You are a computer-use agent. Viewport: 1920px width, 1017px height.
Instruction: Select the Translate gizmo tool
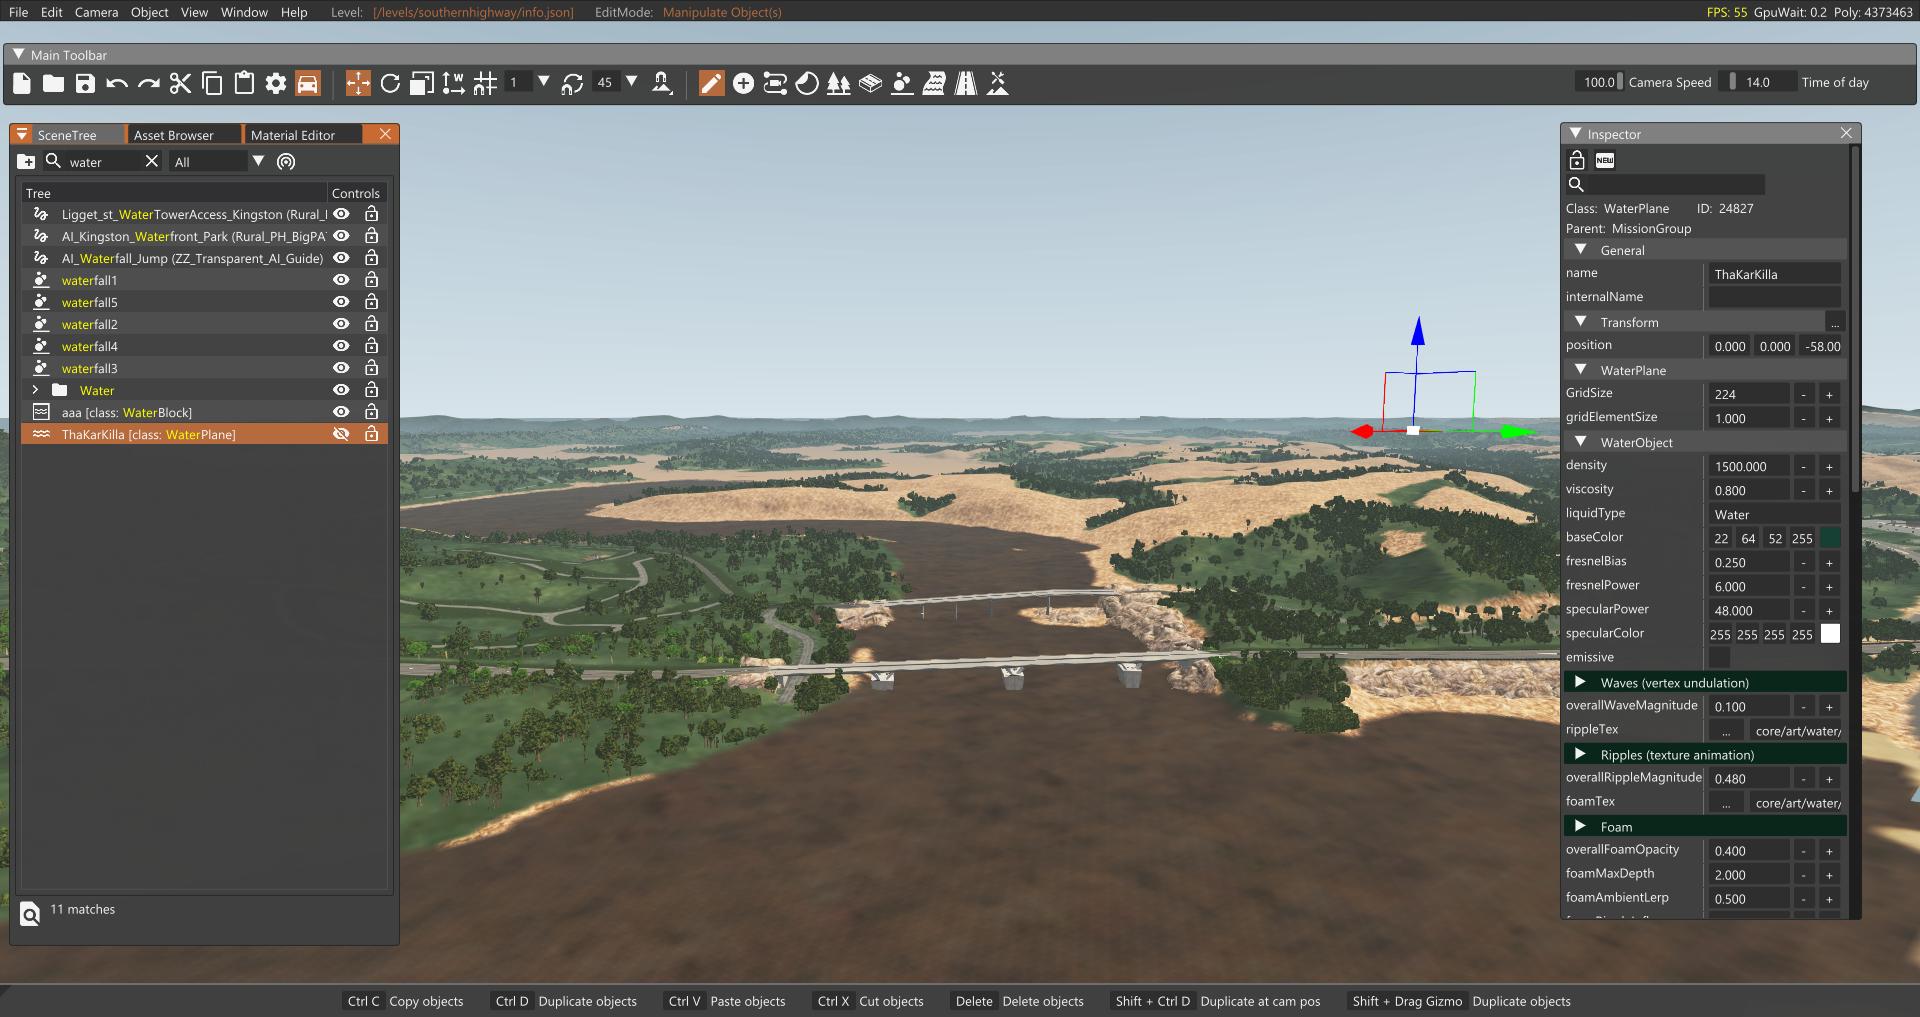click(x=358, y=84)
